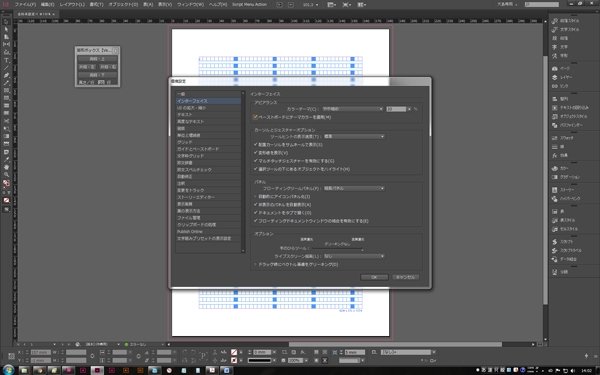This screenshot has width=600, height=375.
Task: Toggle 自動的にアイコンパネル化 checkbox
Action: [256, 196]
